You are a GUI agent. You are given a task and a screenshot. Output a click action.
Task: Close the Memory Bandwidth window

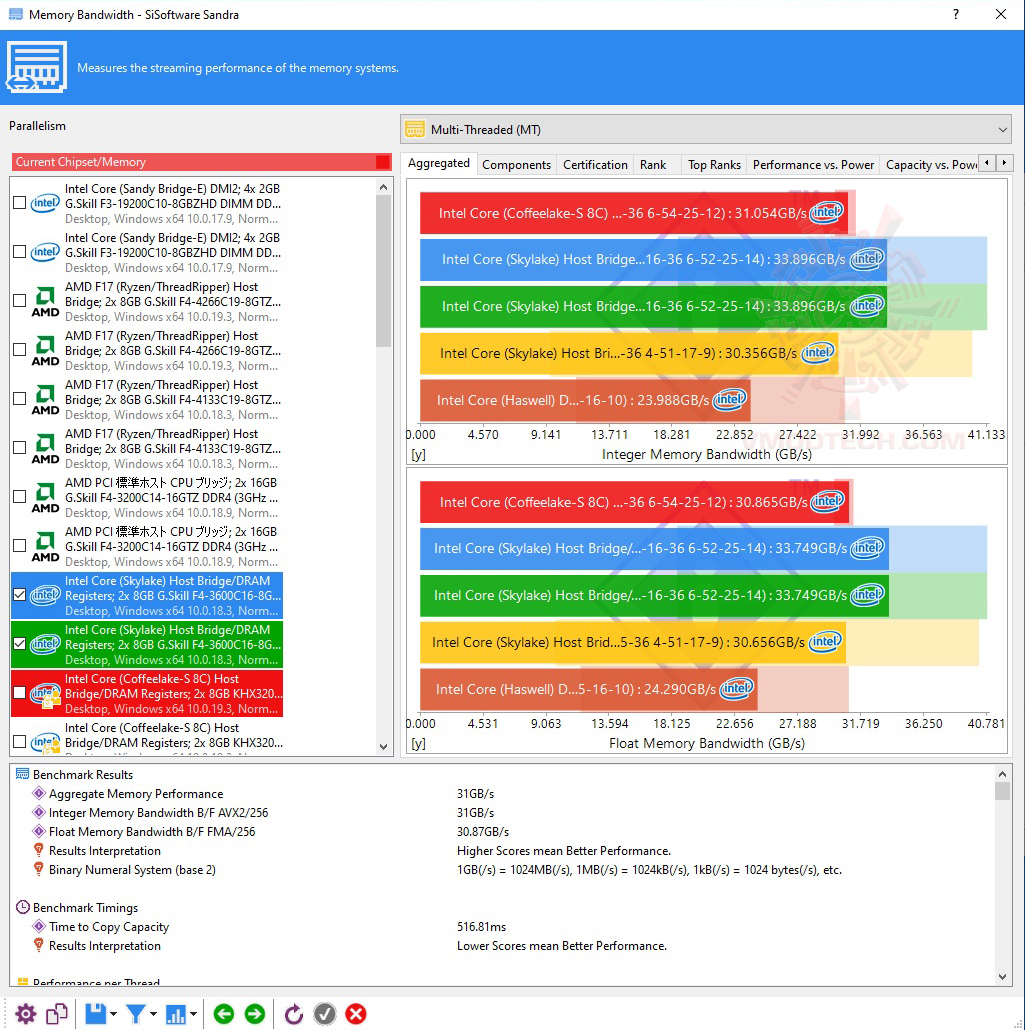click(x=1001, y=14)
